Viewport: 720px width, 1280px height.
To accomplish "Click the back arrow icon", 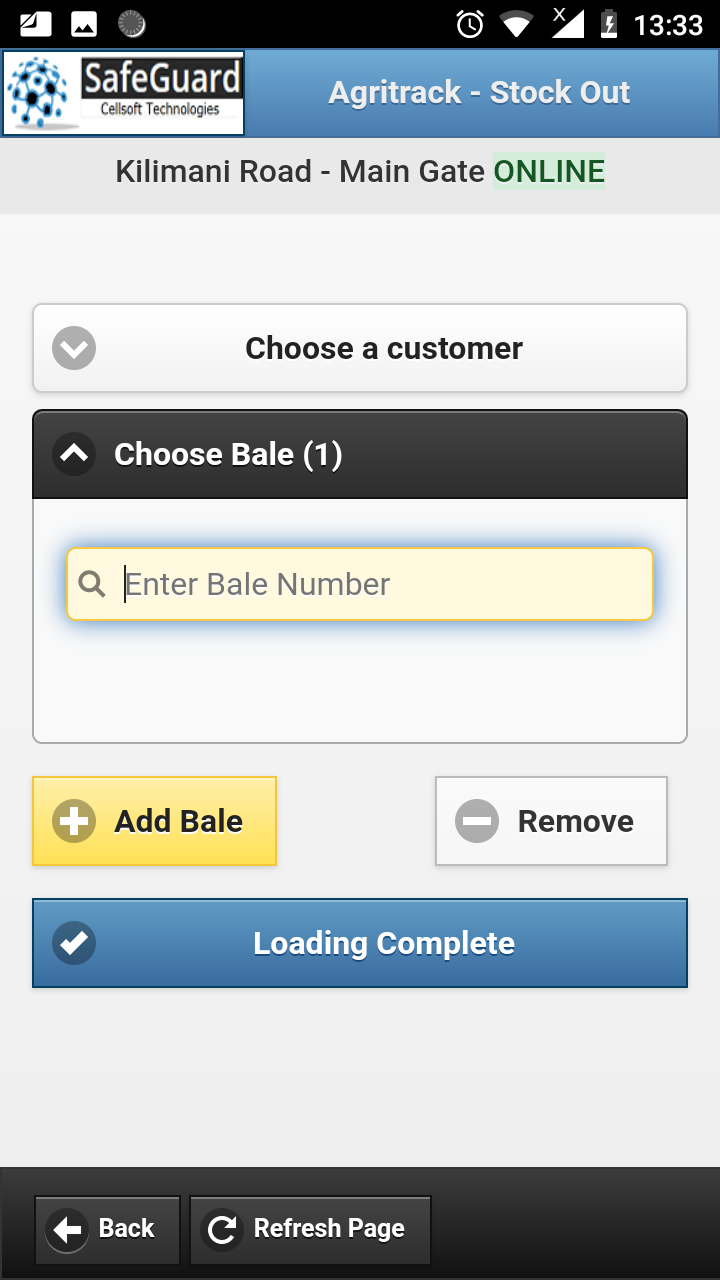I will pos(68,1229).
